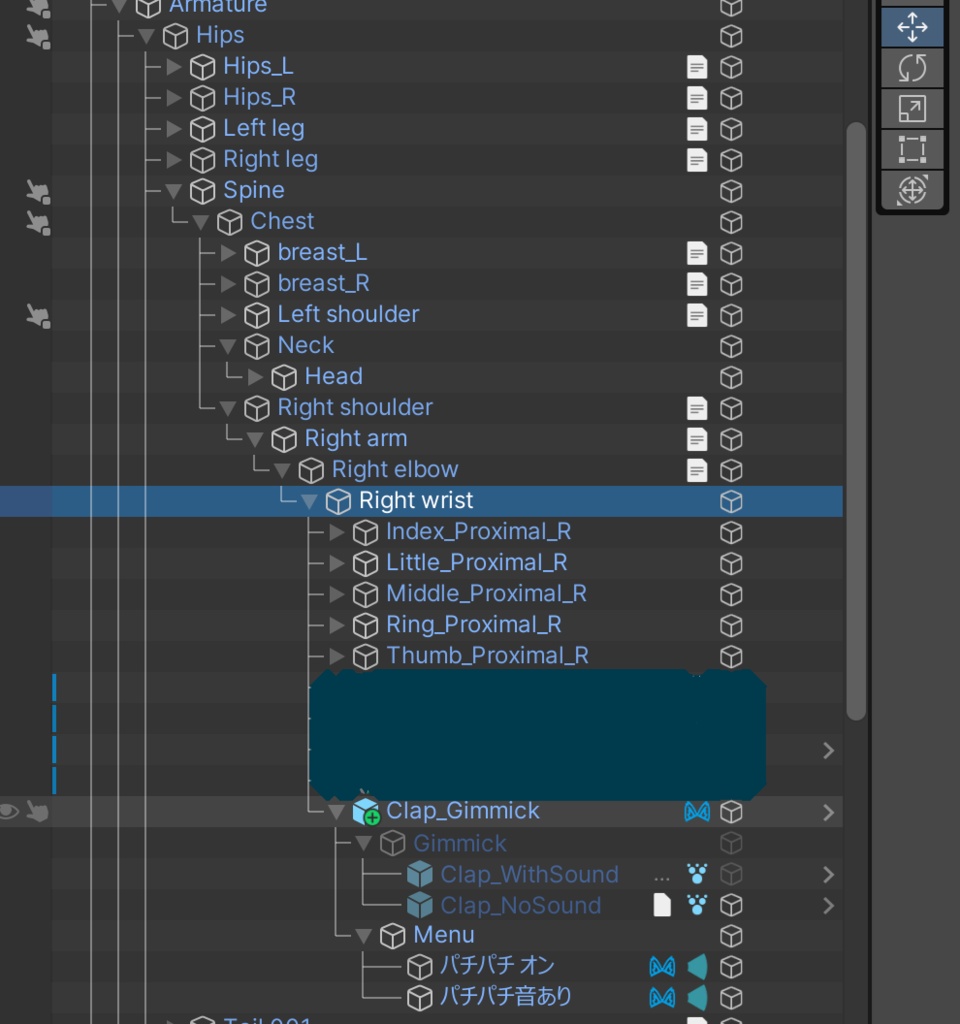Image resolution: width=960 pixels, height=1024 pixels.
Task: Click particle icon on Clap_WithSound row
Action: tap(697, 874)
